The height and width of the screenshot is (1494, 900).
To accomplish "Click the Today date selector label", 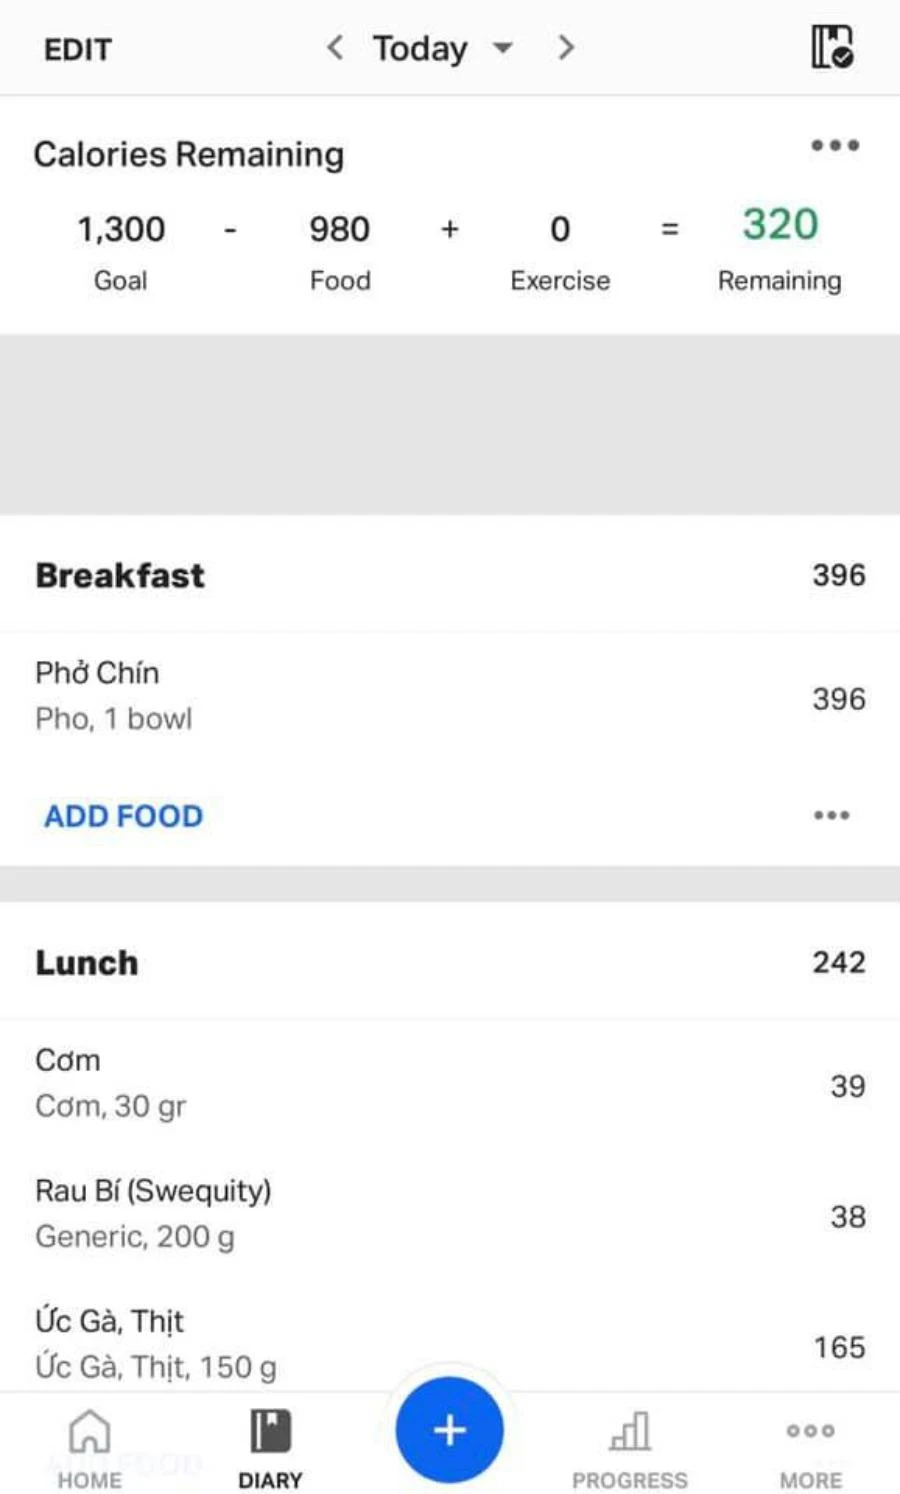I will point(420,48).
